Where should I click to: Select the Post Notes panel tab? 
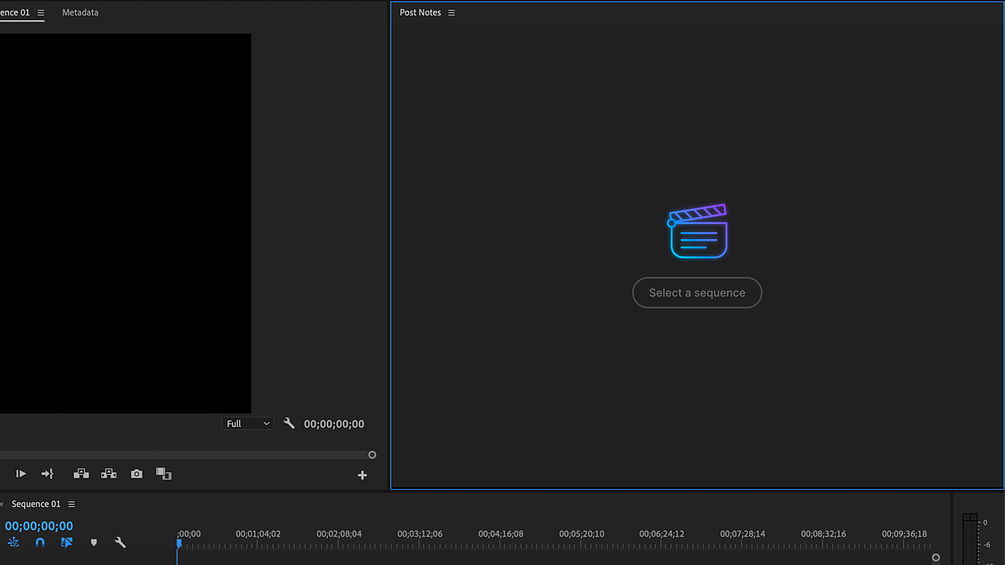(x=420, y=12)
